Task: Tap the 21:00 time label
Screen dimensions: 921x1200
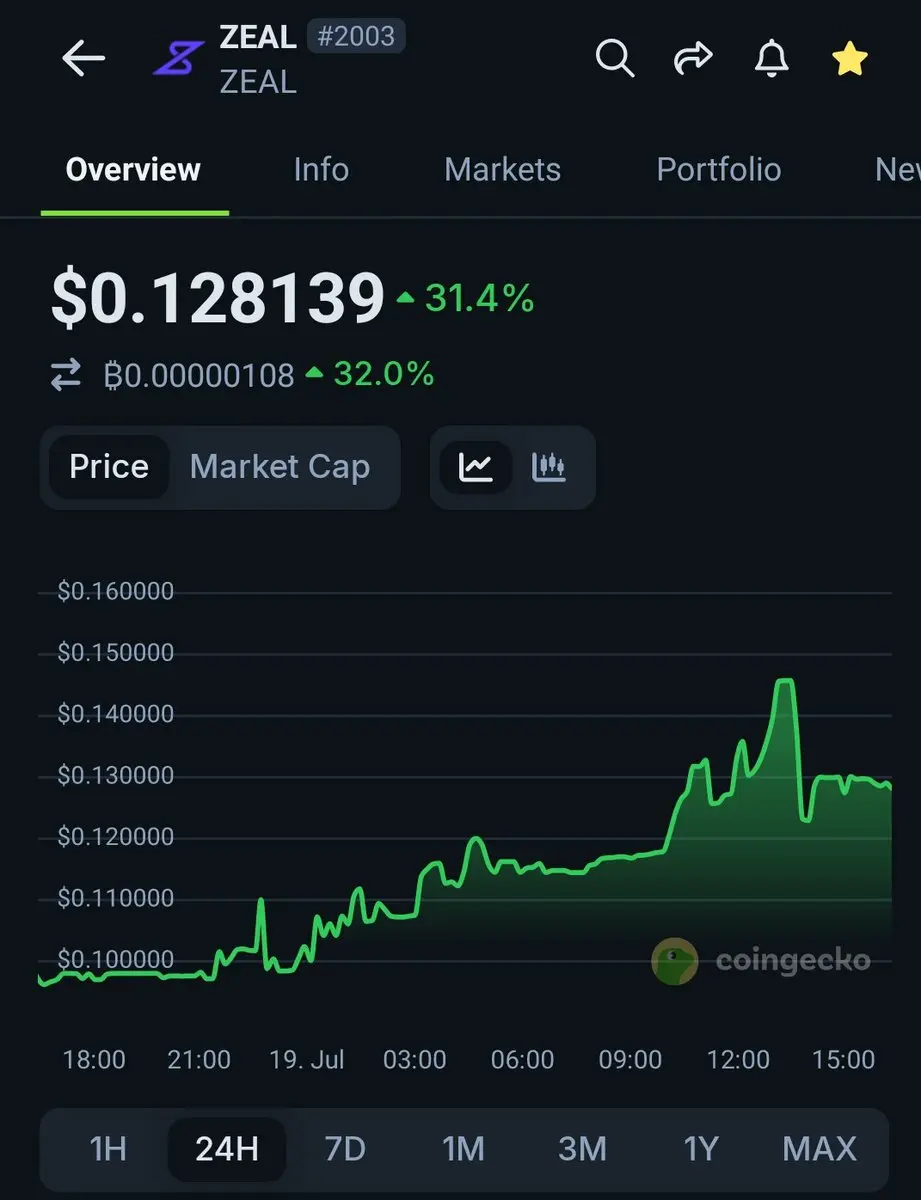Action: point(199,1060)
